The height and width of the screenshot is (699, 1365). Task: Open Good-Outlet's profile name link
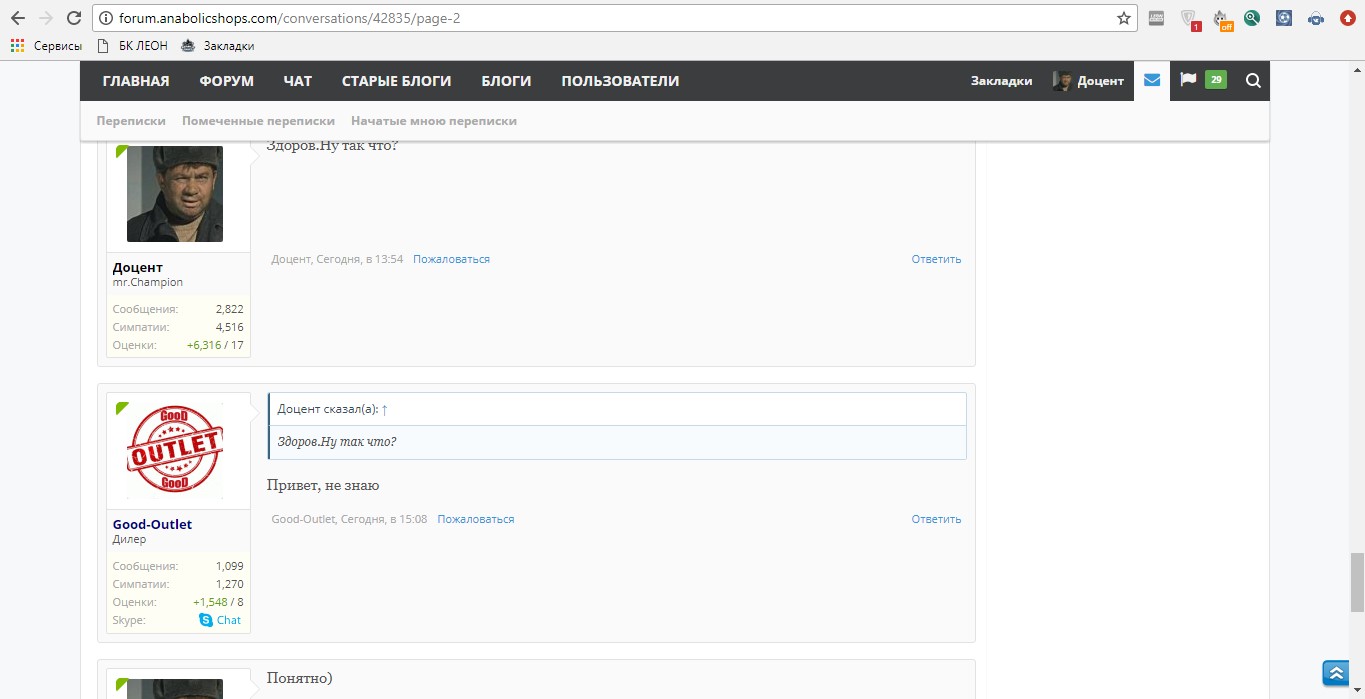click(152, 524)
